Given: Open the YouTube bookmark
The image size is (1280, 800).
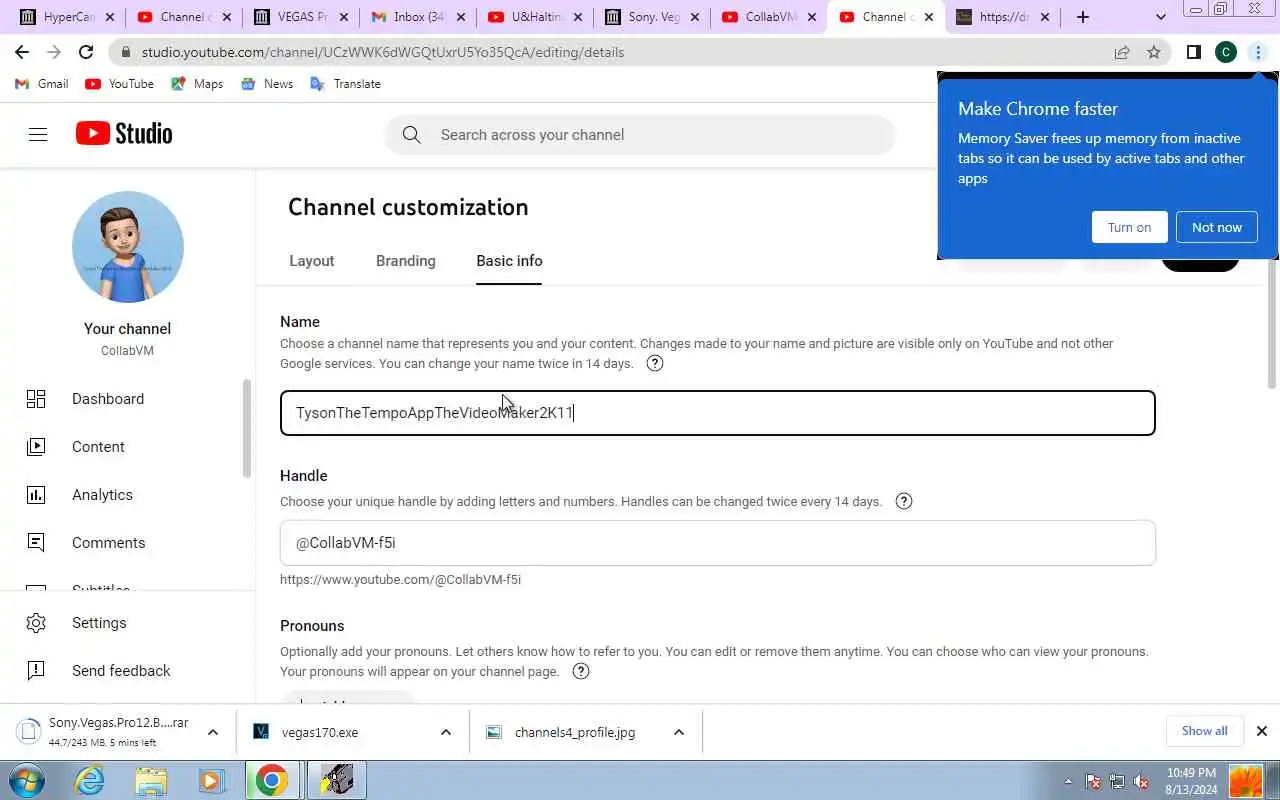Looking at the screenshot, I should click(120, 84).
